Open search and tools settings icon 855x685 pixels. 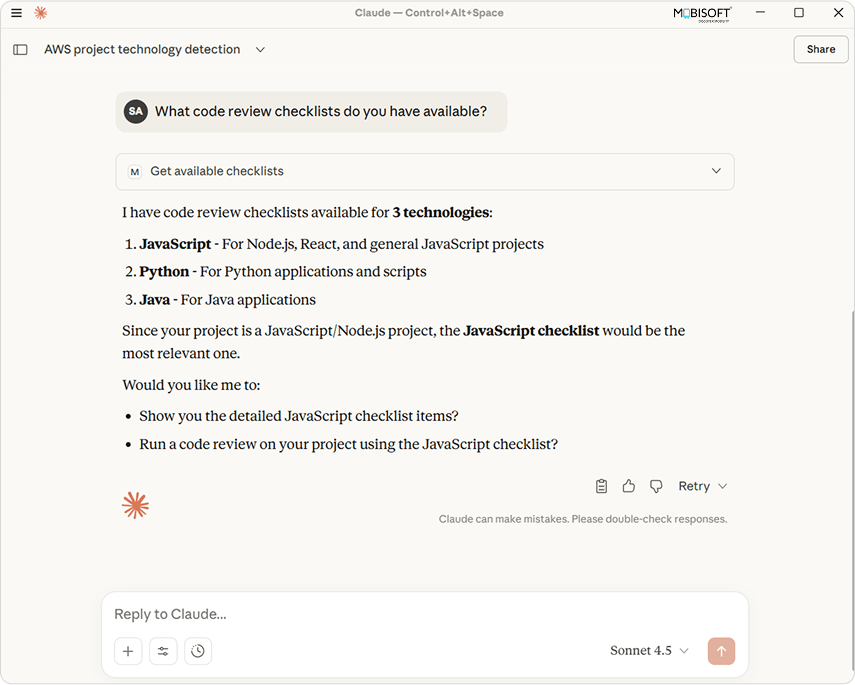[163, 651]
